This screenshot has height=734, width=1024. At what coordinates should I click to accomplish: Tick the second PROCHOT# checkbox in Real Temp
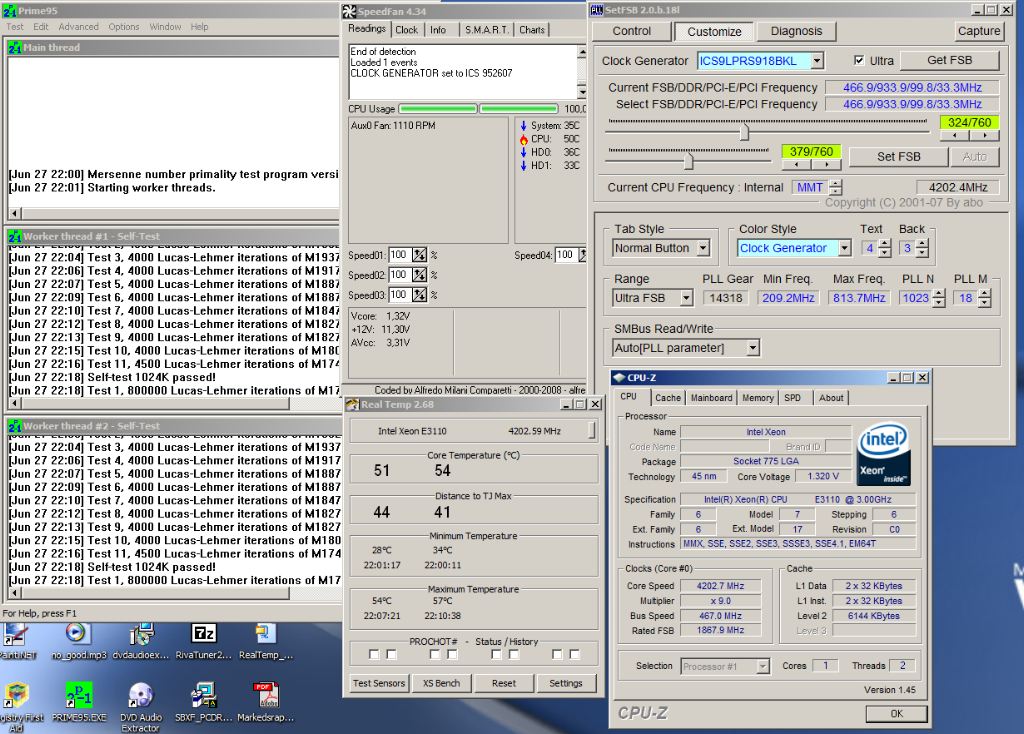click(391, 654)
